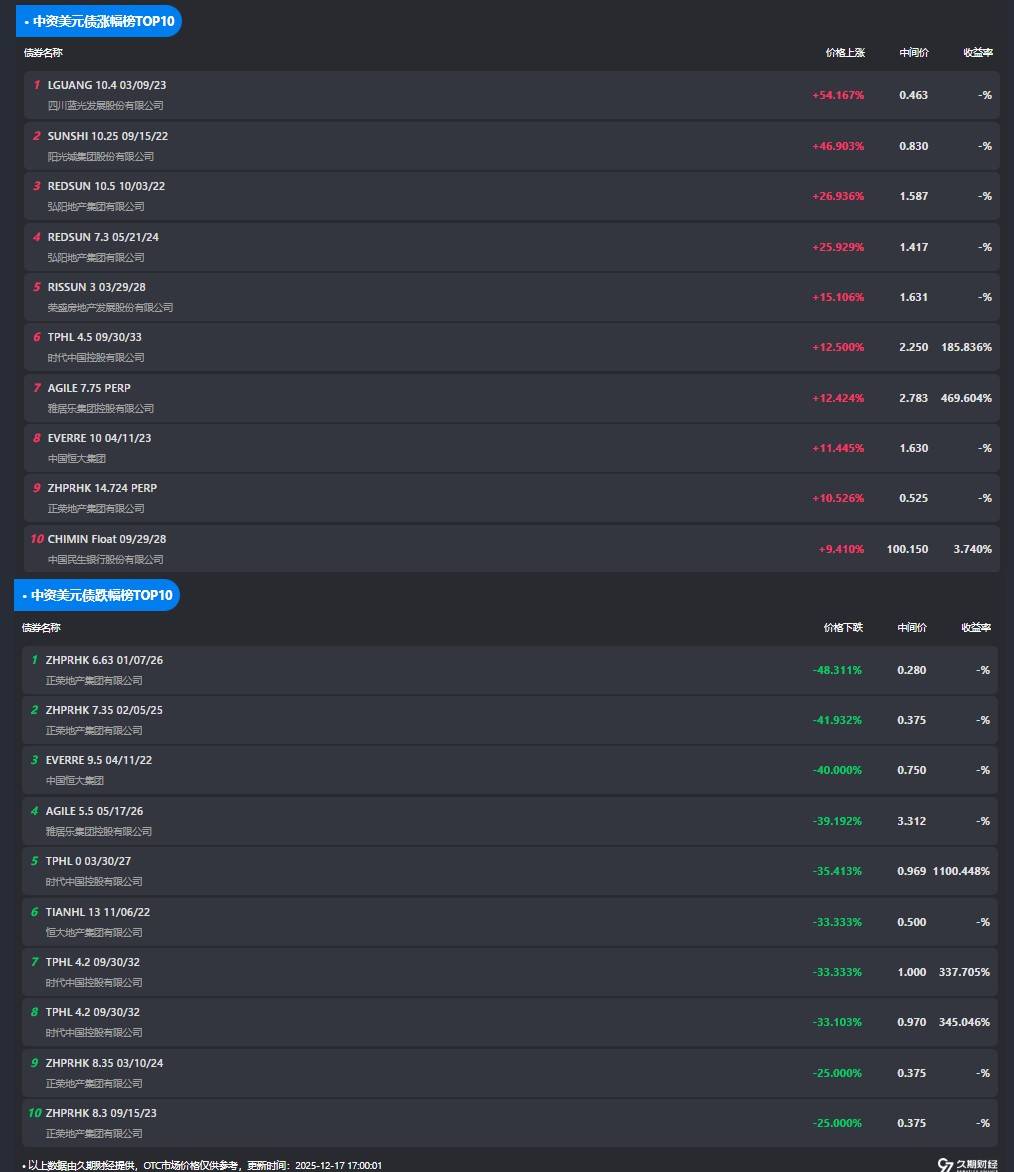Viewport: 1014px width, 1172px height.
Task: Open the TPHL 0 03/30/27 bond
Action: pyautogui.click(x=88, y=861)
